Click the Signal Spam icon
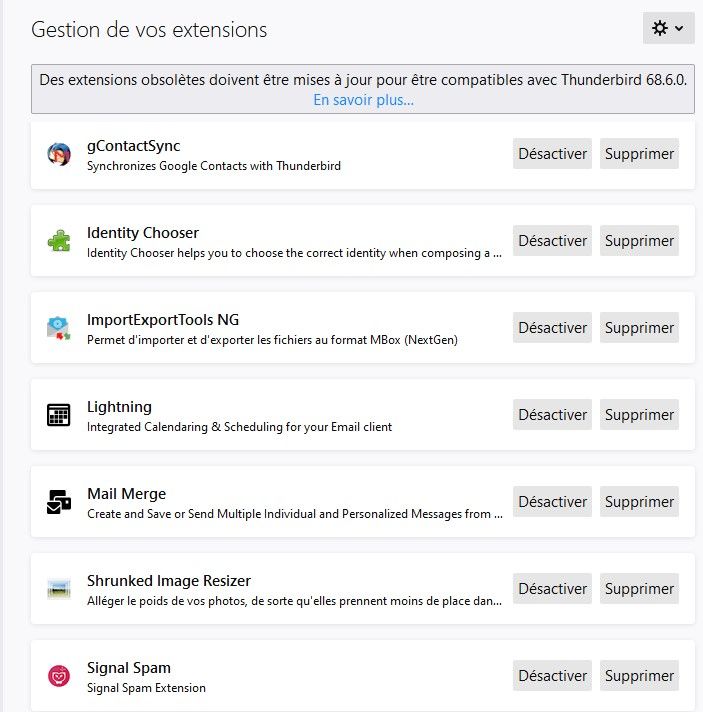The width and height of the screenshot is (703, 712). point(59,676)
